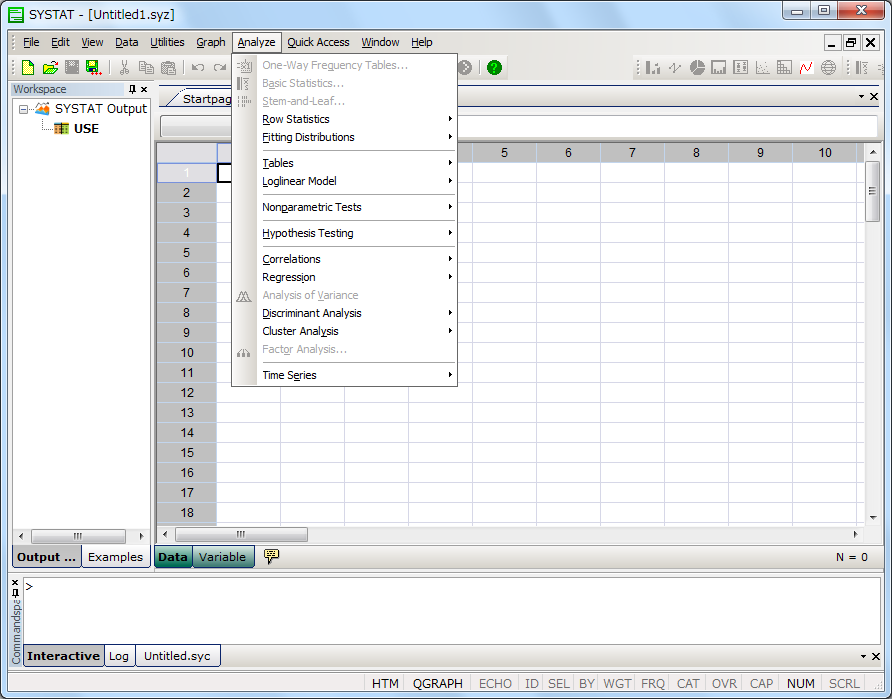Click the red line chart icon

pyautogui.click(x=806, y=68)
